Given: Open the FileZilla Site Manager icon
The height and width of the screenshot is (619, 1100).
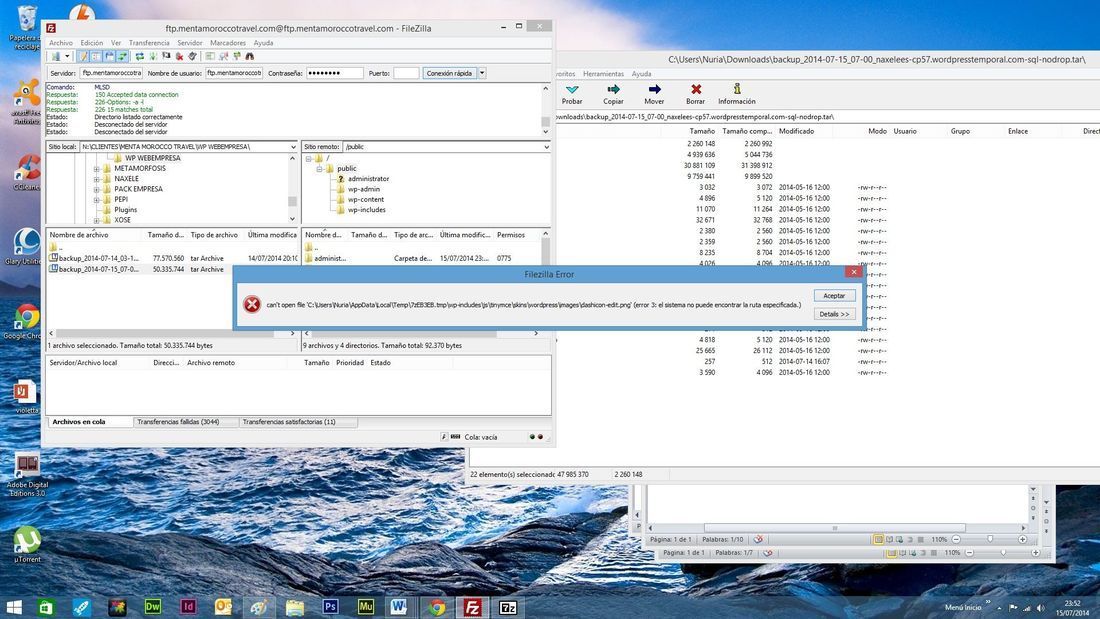Looking at the screenshot, I should coord(55,56).
